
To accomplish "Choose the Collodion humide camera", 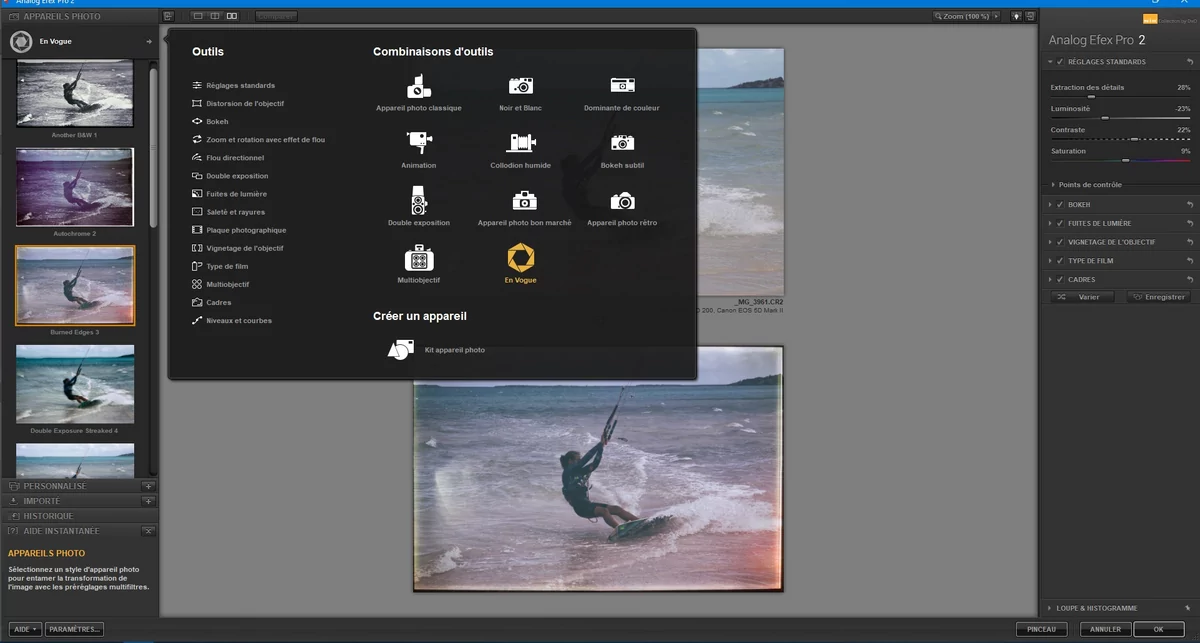I will pyautogui.click(x=520, y=143).
